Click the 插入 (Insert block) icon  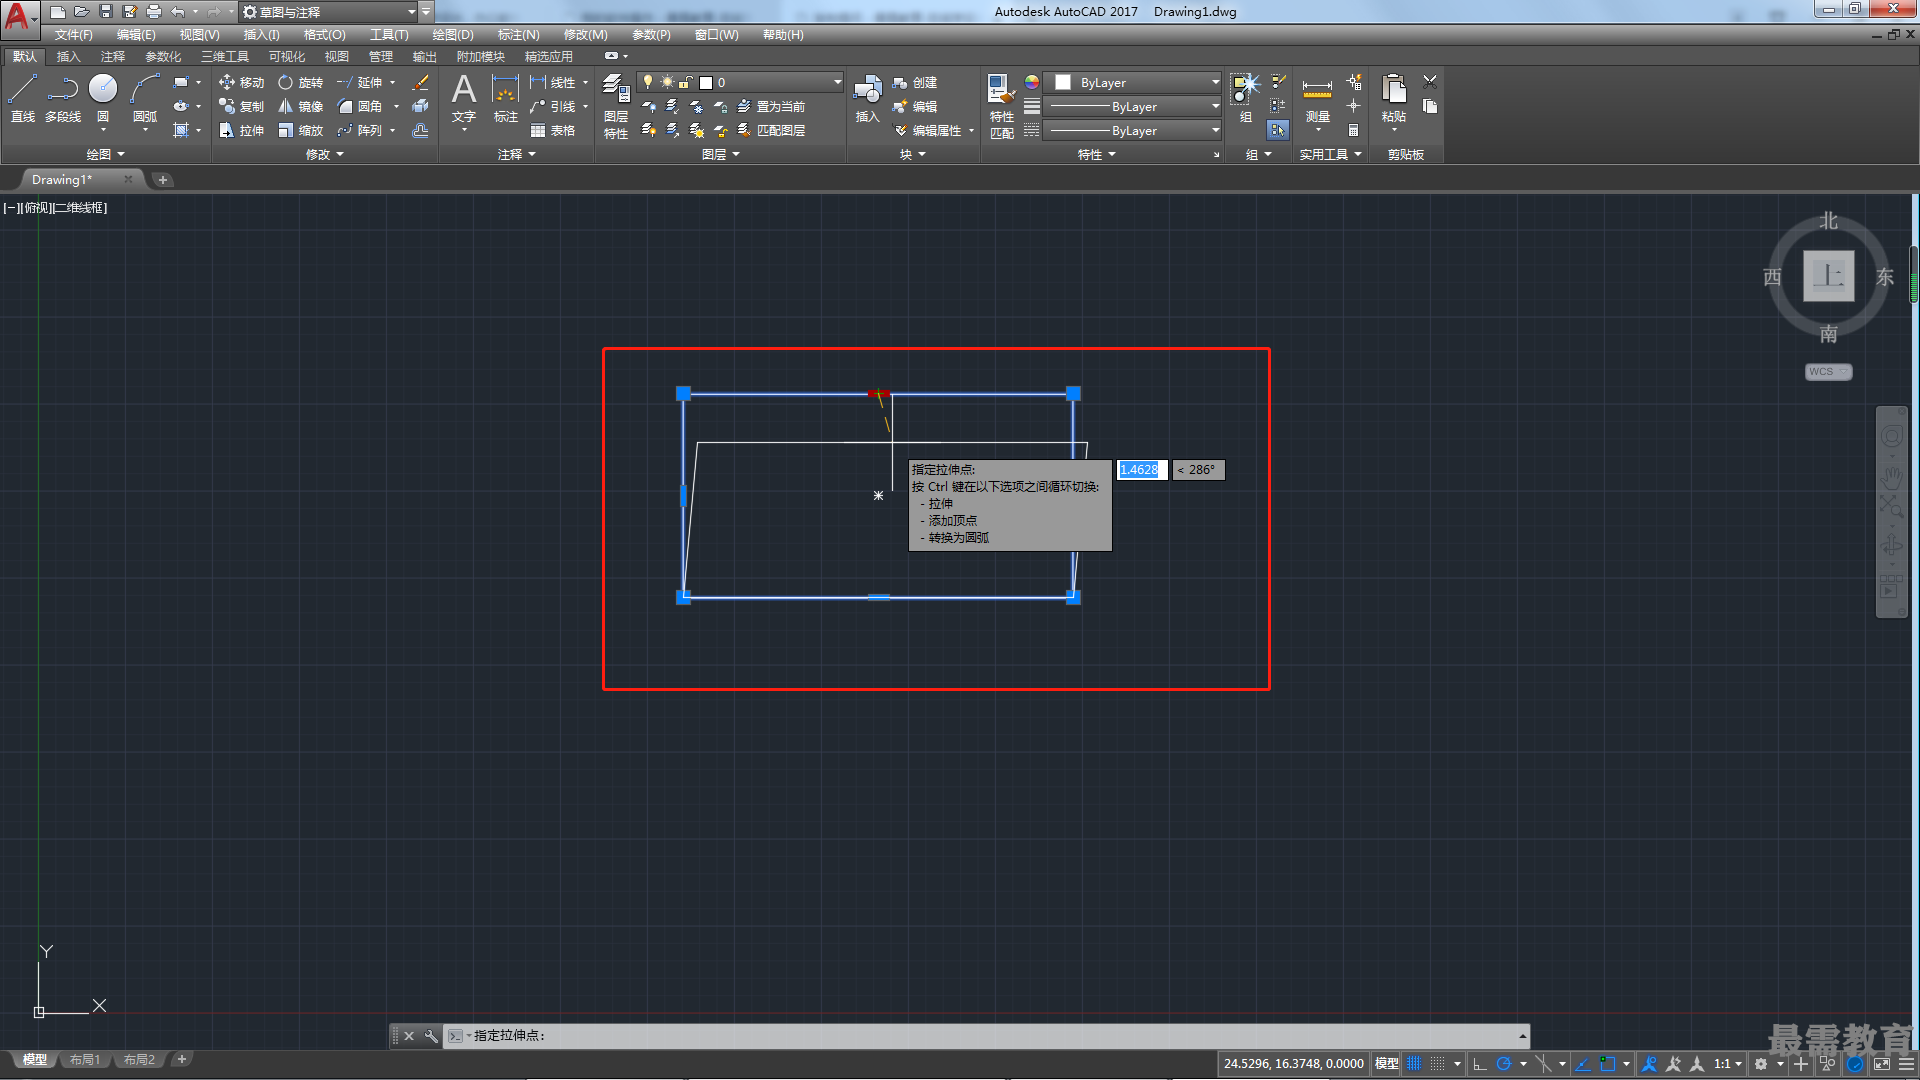tap(867, 99)
